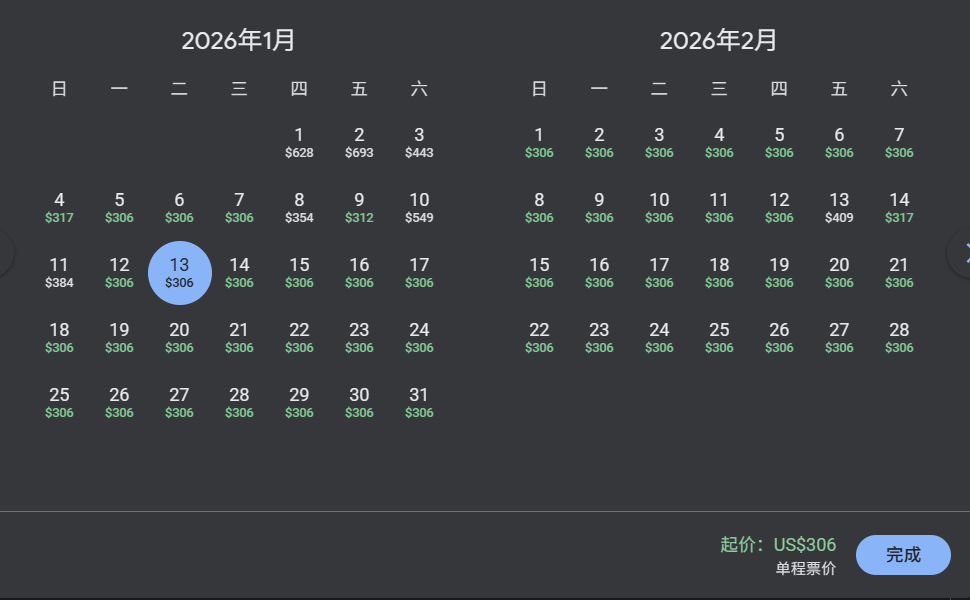Pick January 3 showing $443
The image size is (970, 600).
[x=419, y=142]
